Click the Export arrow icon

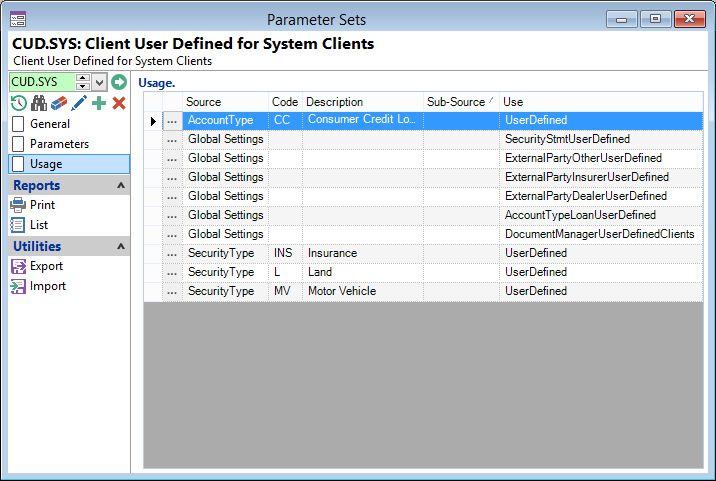pos(18,266)
